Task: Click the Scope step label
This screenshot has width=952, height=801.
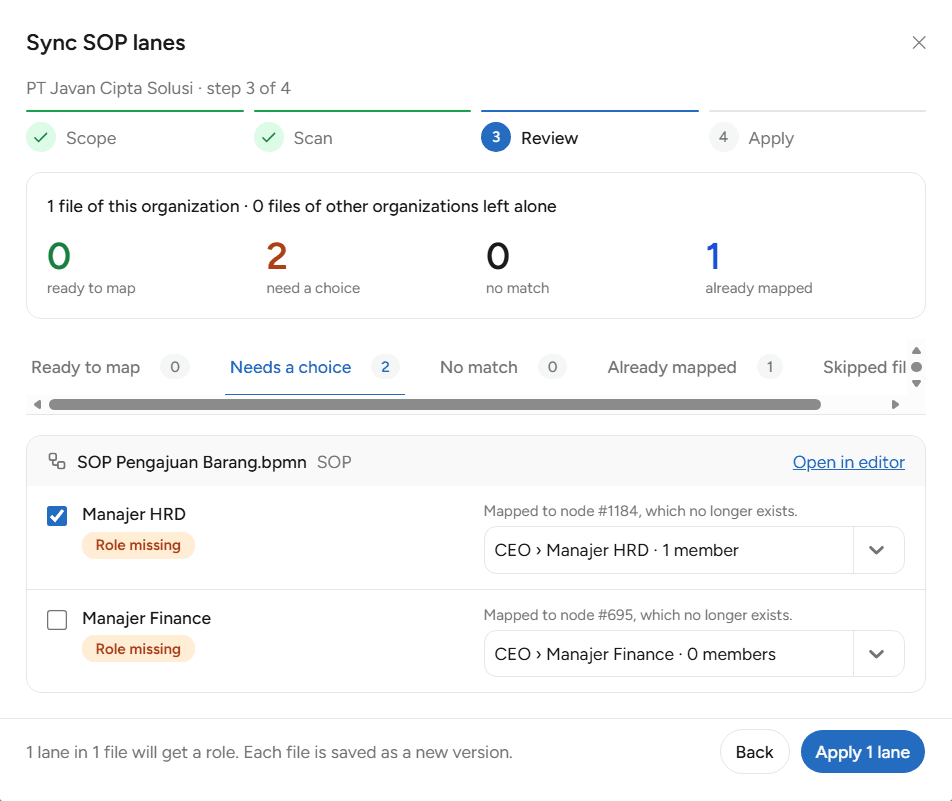Action: [91, 138]
